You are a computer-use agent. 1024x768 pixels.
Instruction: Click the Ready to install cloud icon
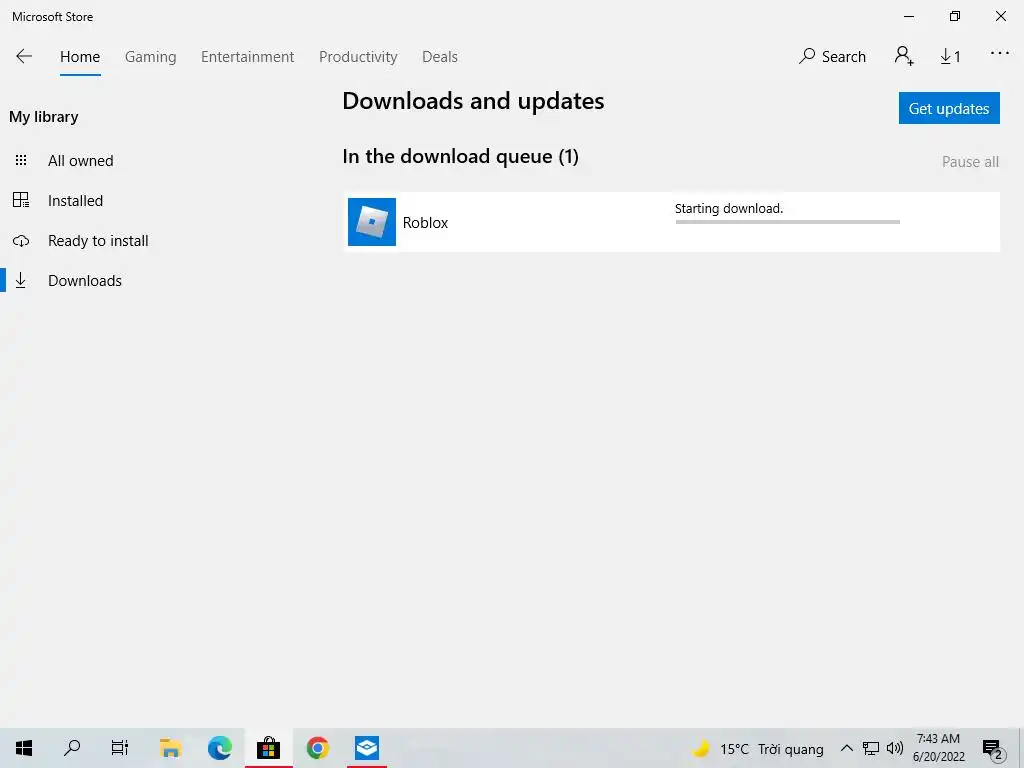[x=21, y=241]
